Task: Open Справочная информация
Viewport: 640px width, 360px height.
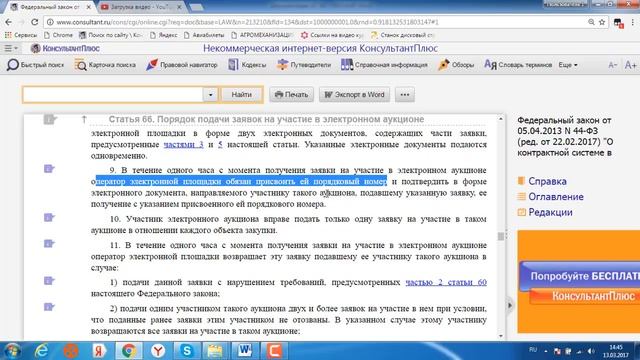Action: click(384, 64)
